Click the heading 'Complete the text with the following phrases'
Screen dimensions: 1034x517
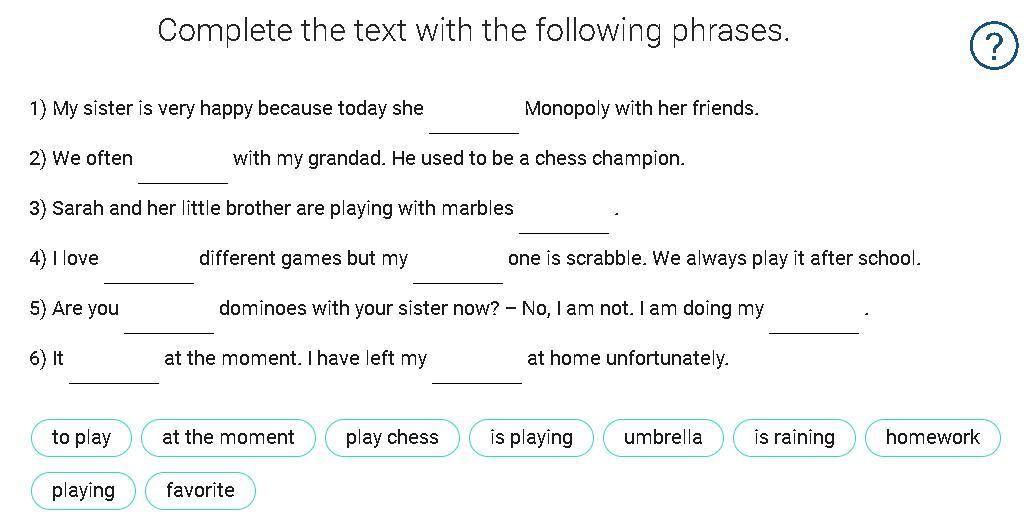[473, 31]
